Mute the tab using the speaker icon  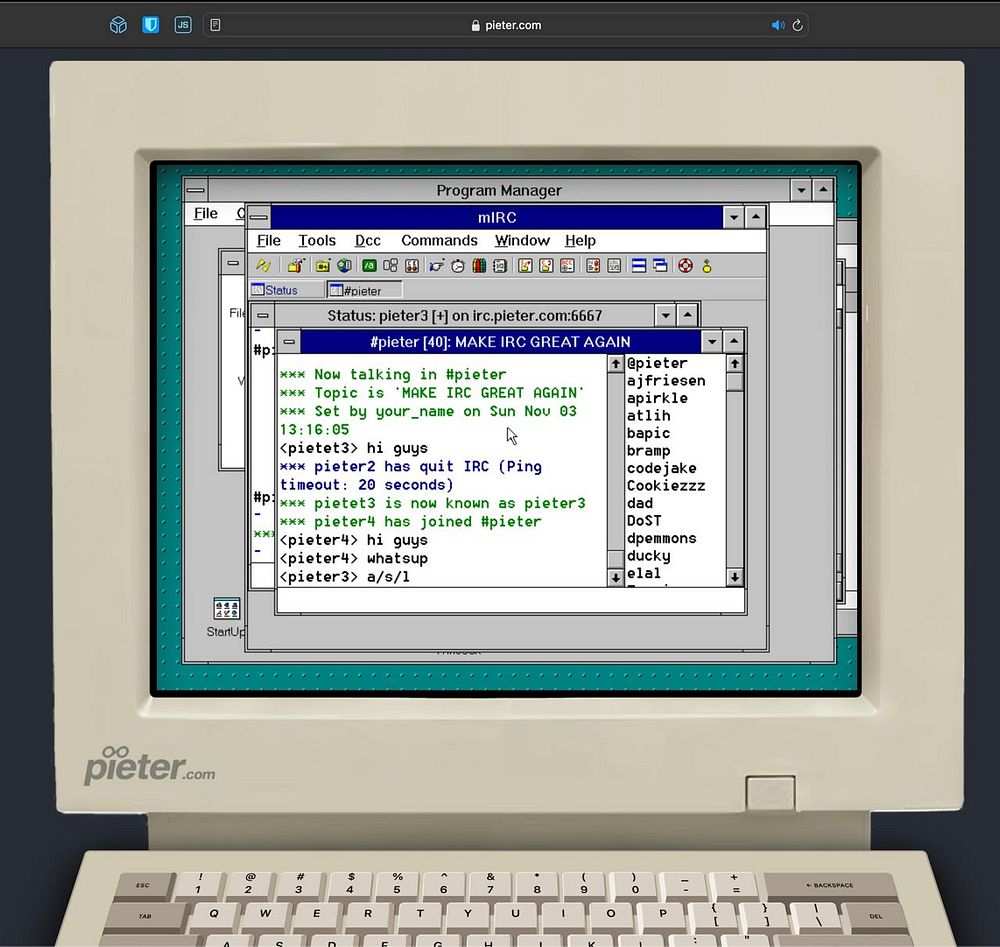click(777, 25)
